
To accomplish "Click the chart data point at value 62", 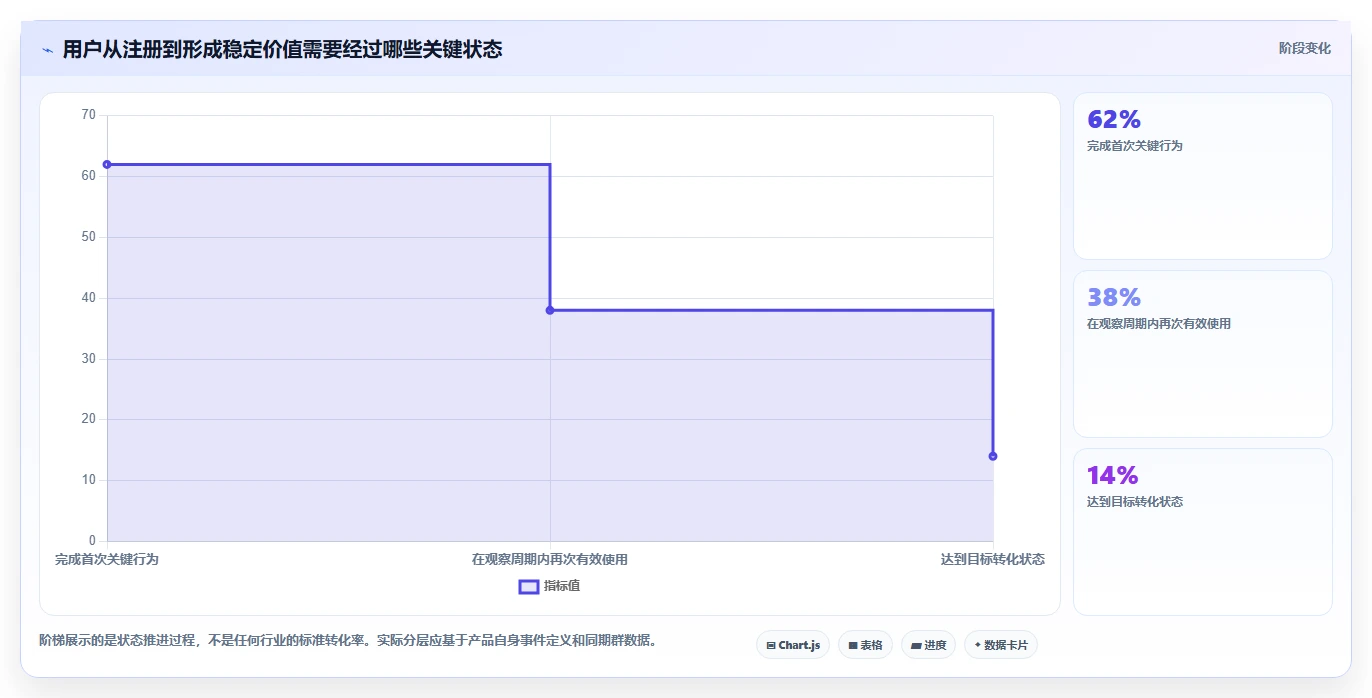I will pyautogui.click(x=107, y=164).
